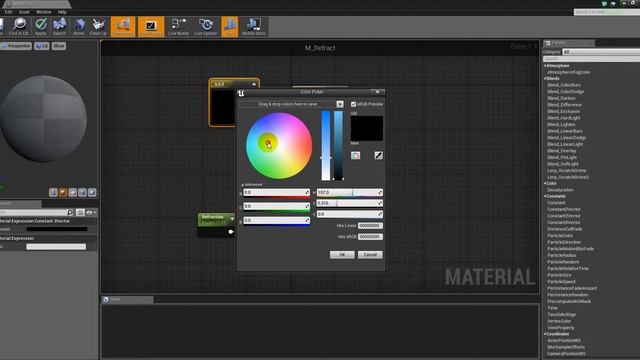
Task: Open property matrix grid icon in Details
Action: tap(80, 212)
